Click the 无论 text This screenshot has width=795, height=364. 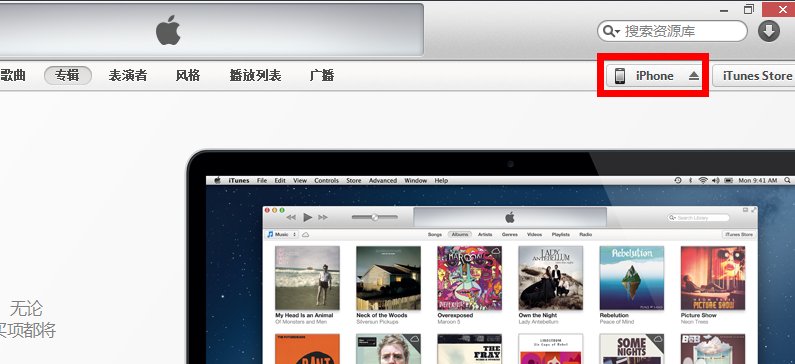pos(26,308)
